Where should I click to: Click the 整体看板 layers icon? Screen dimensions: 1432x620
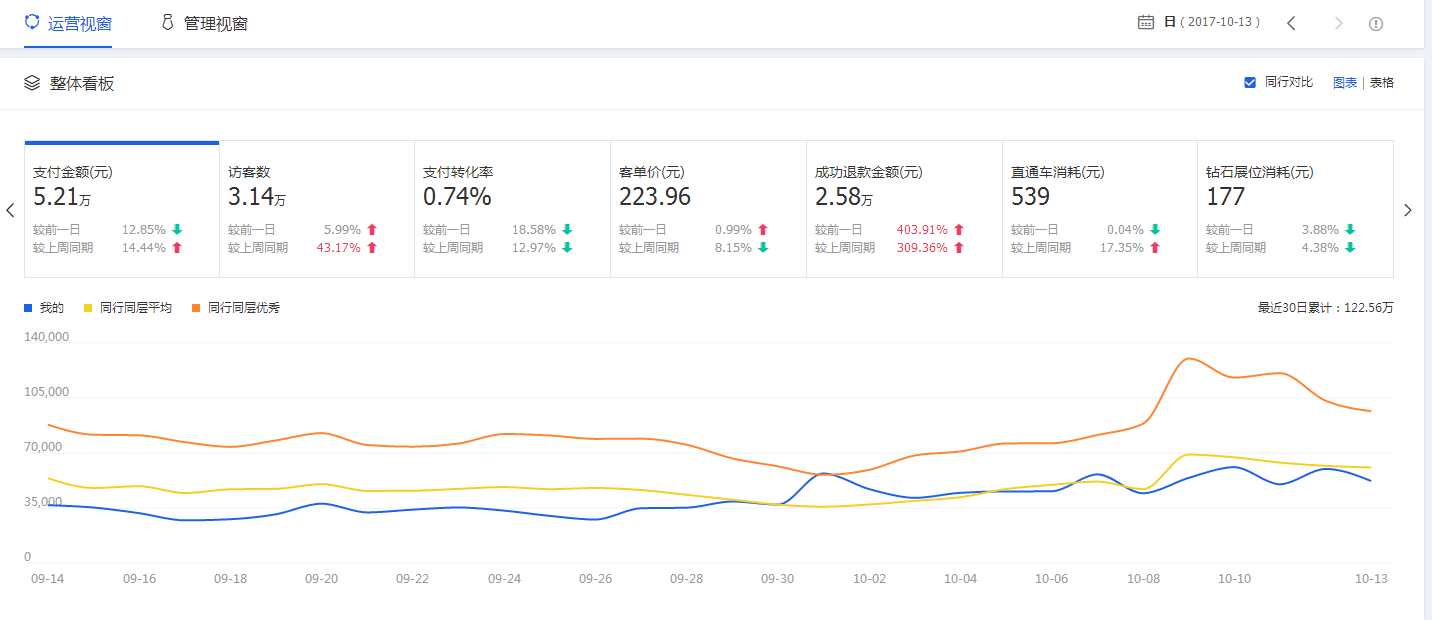pos(32,83)
